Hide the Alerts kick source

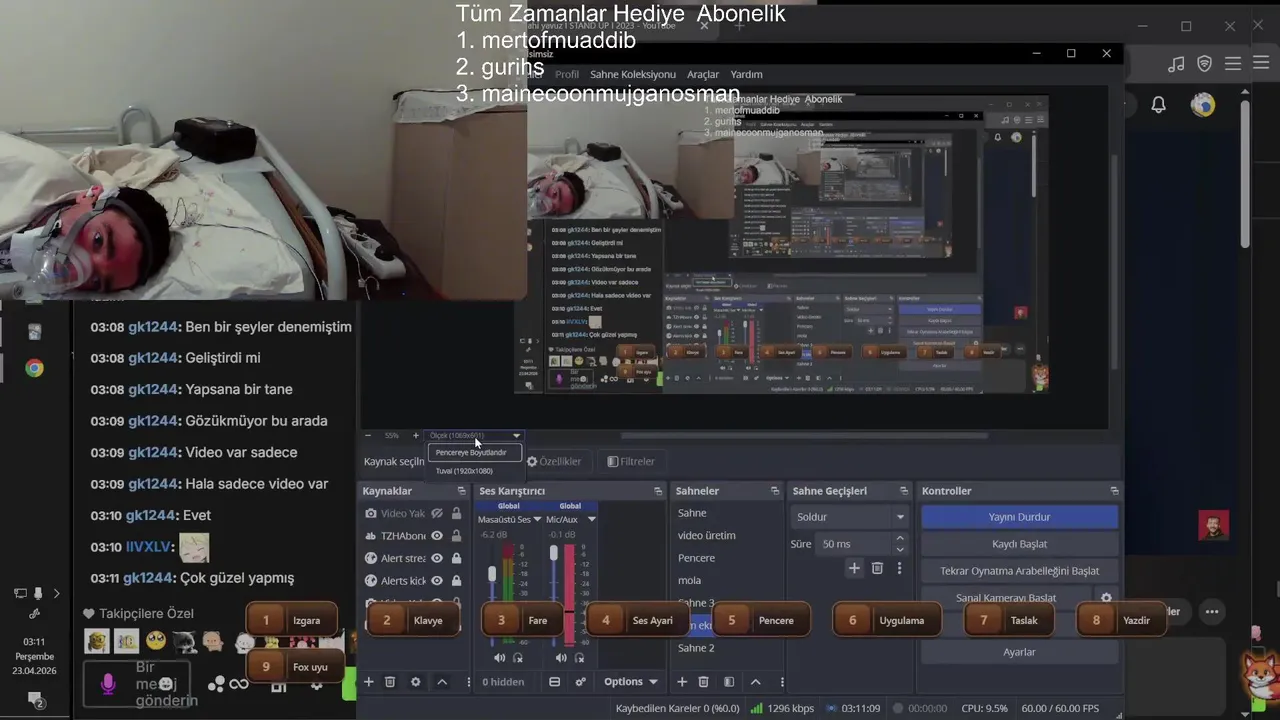tap(437, 581)
